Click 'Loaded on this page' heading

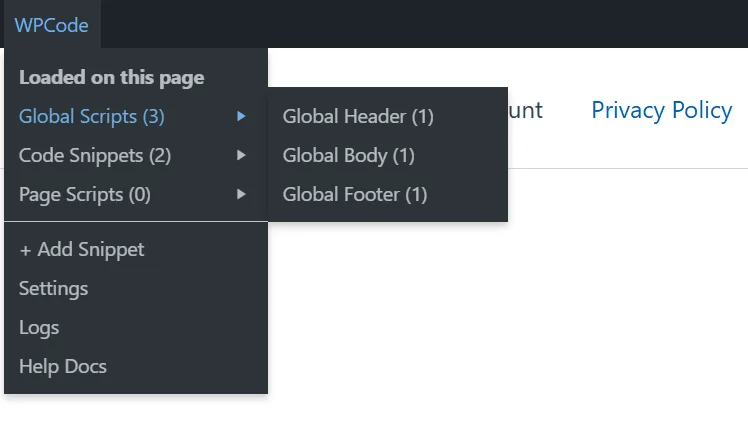pyautogui.click(x=112, y=77)
